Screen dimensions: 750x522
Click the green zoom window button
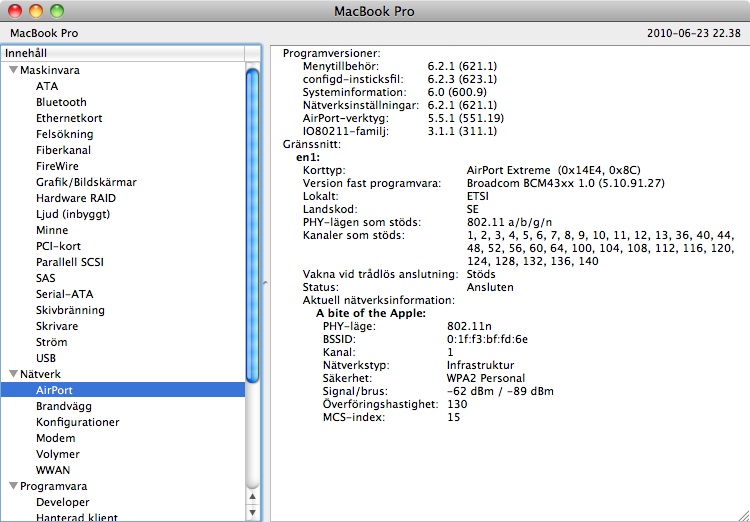(x=57, y=11)
